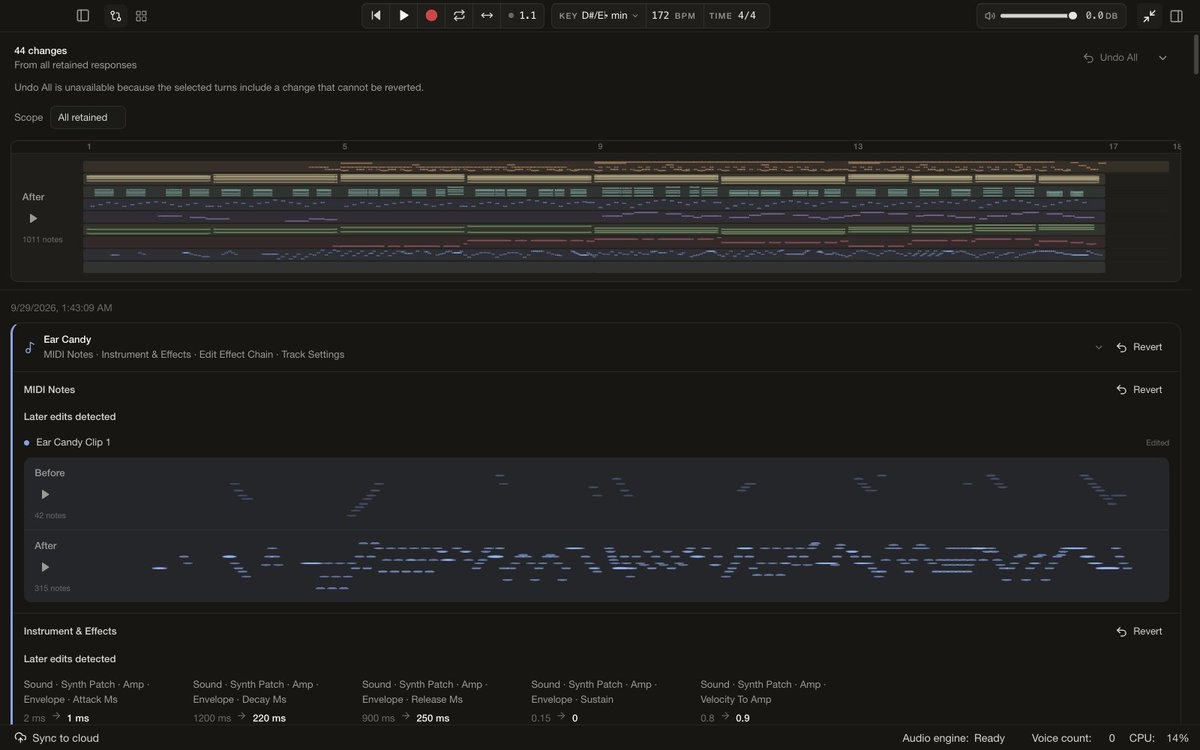Click the collapse view arrows icon
This screenshot has height=750, width=1200.
[1149, 16]
